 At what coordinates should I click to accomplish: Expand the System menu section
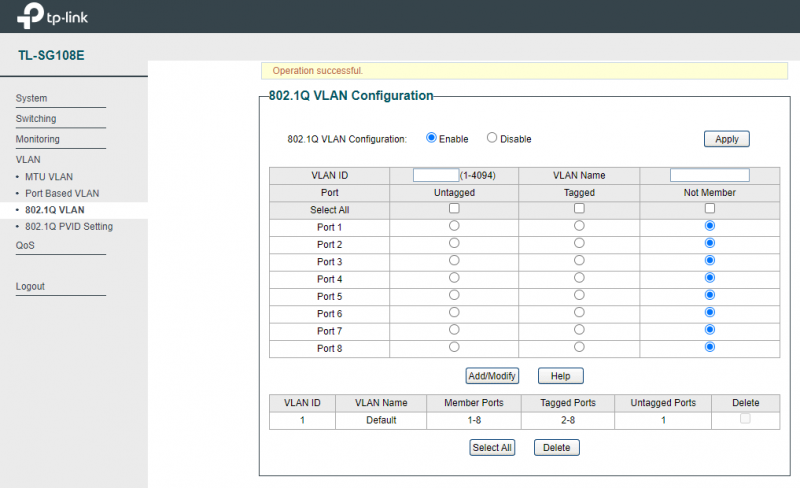[x=32, y=98]
